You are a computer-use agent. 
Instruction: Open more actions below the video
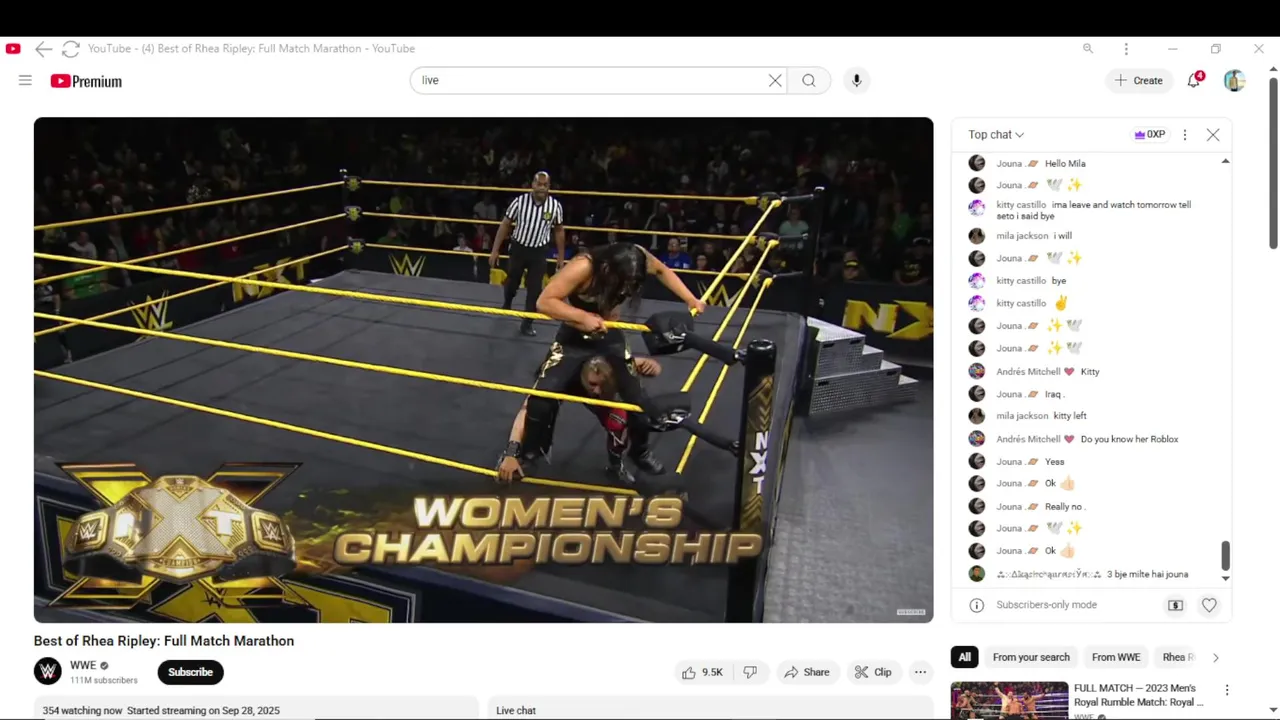tap(920, 672)
